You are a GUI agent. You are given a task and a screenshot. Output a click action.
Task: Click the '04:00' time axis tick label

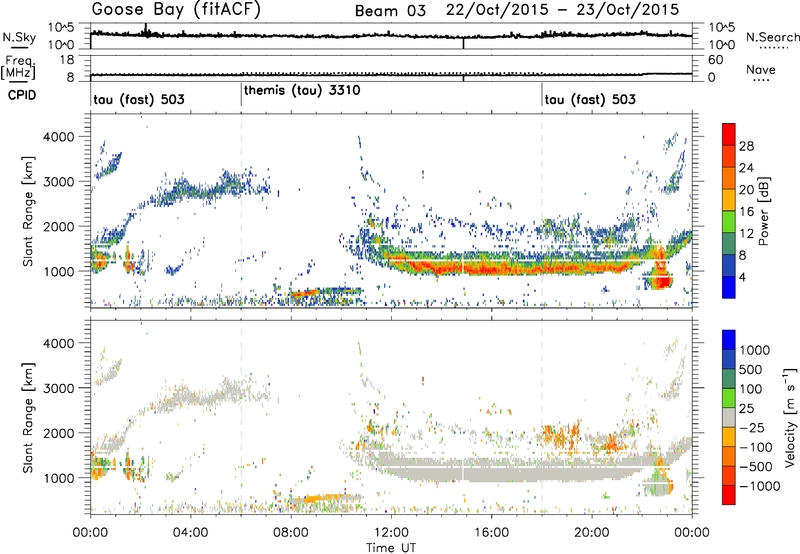pos(191,533)
